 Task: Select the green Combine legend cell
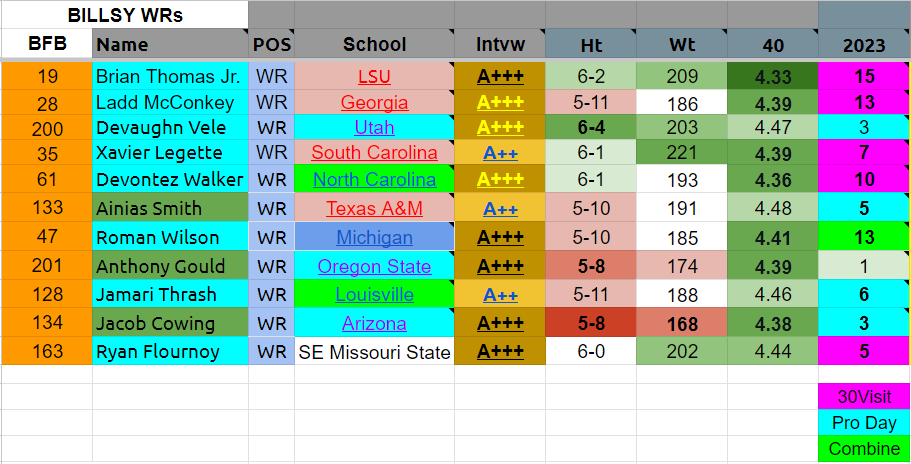[864, 448]
